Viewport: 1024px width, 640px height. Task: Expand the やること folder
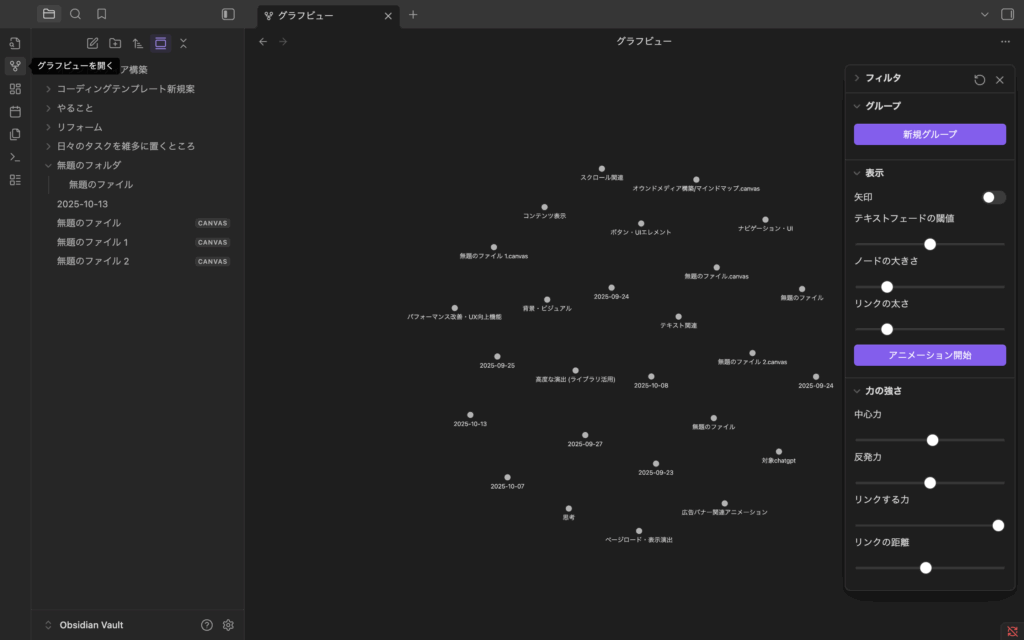[48, 108]
